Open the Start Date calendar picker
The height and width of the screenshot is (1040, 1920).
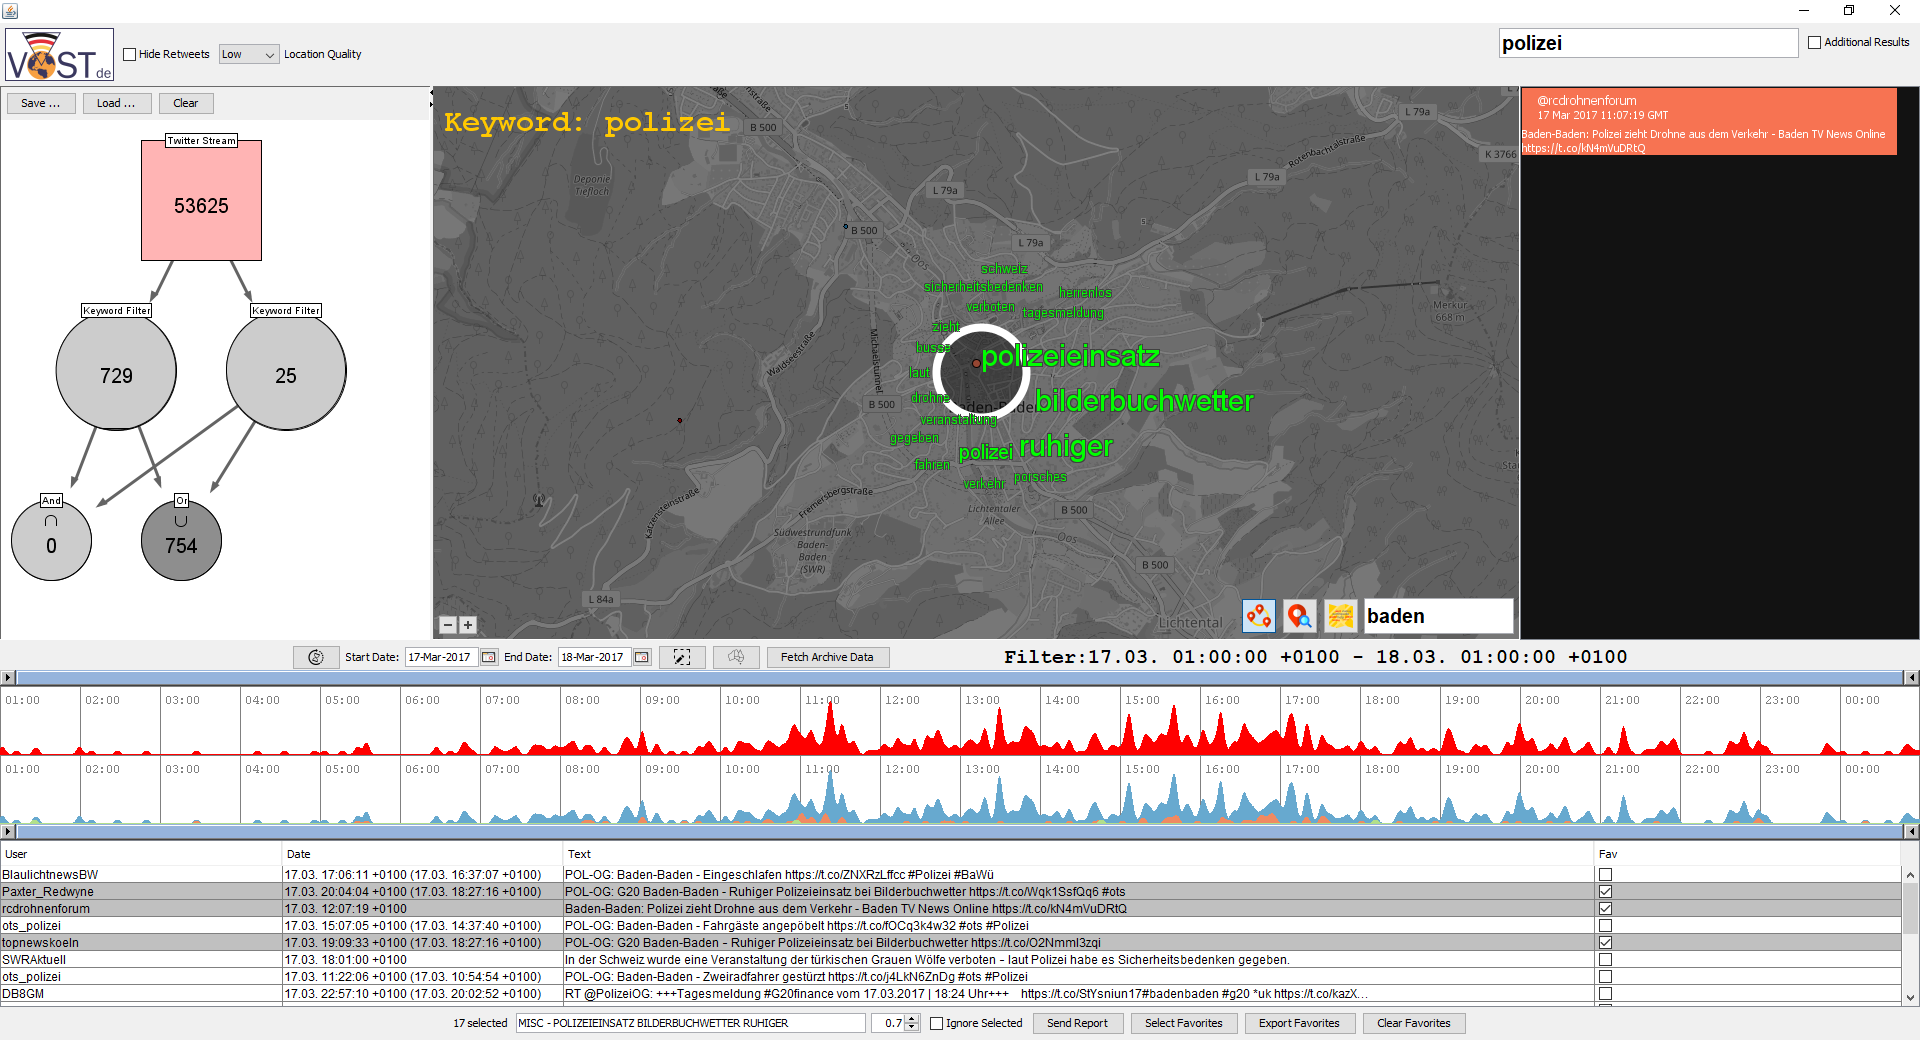(489, 657)
